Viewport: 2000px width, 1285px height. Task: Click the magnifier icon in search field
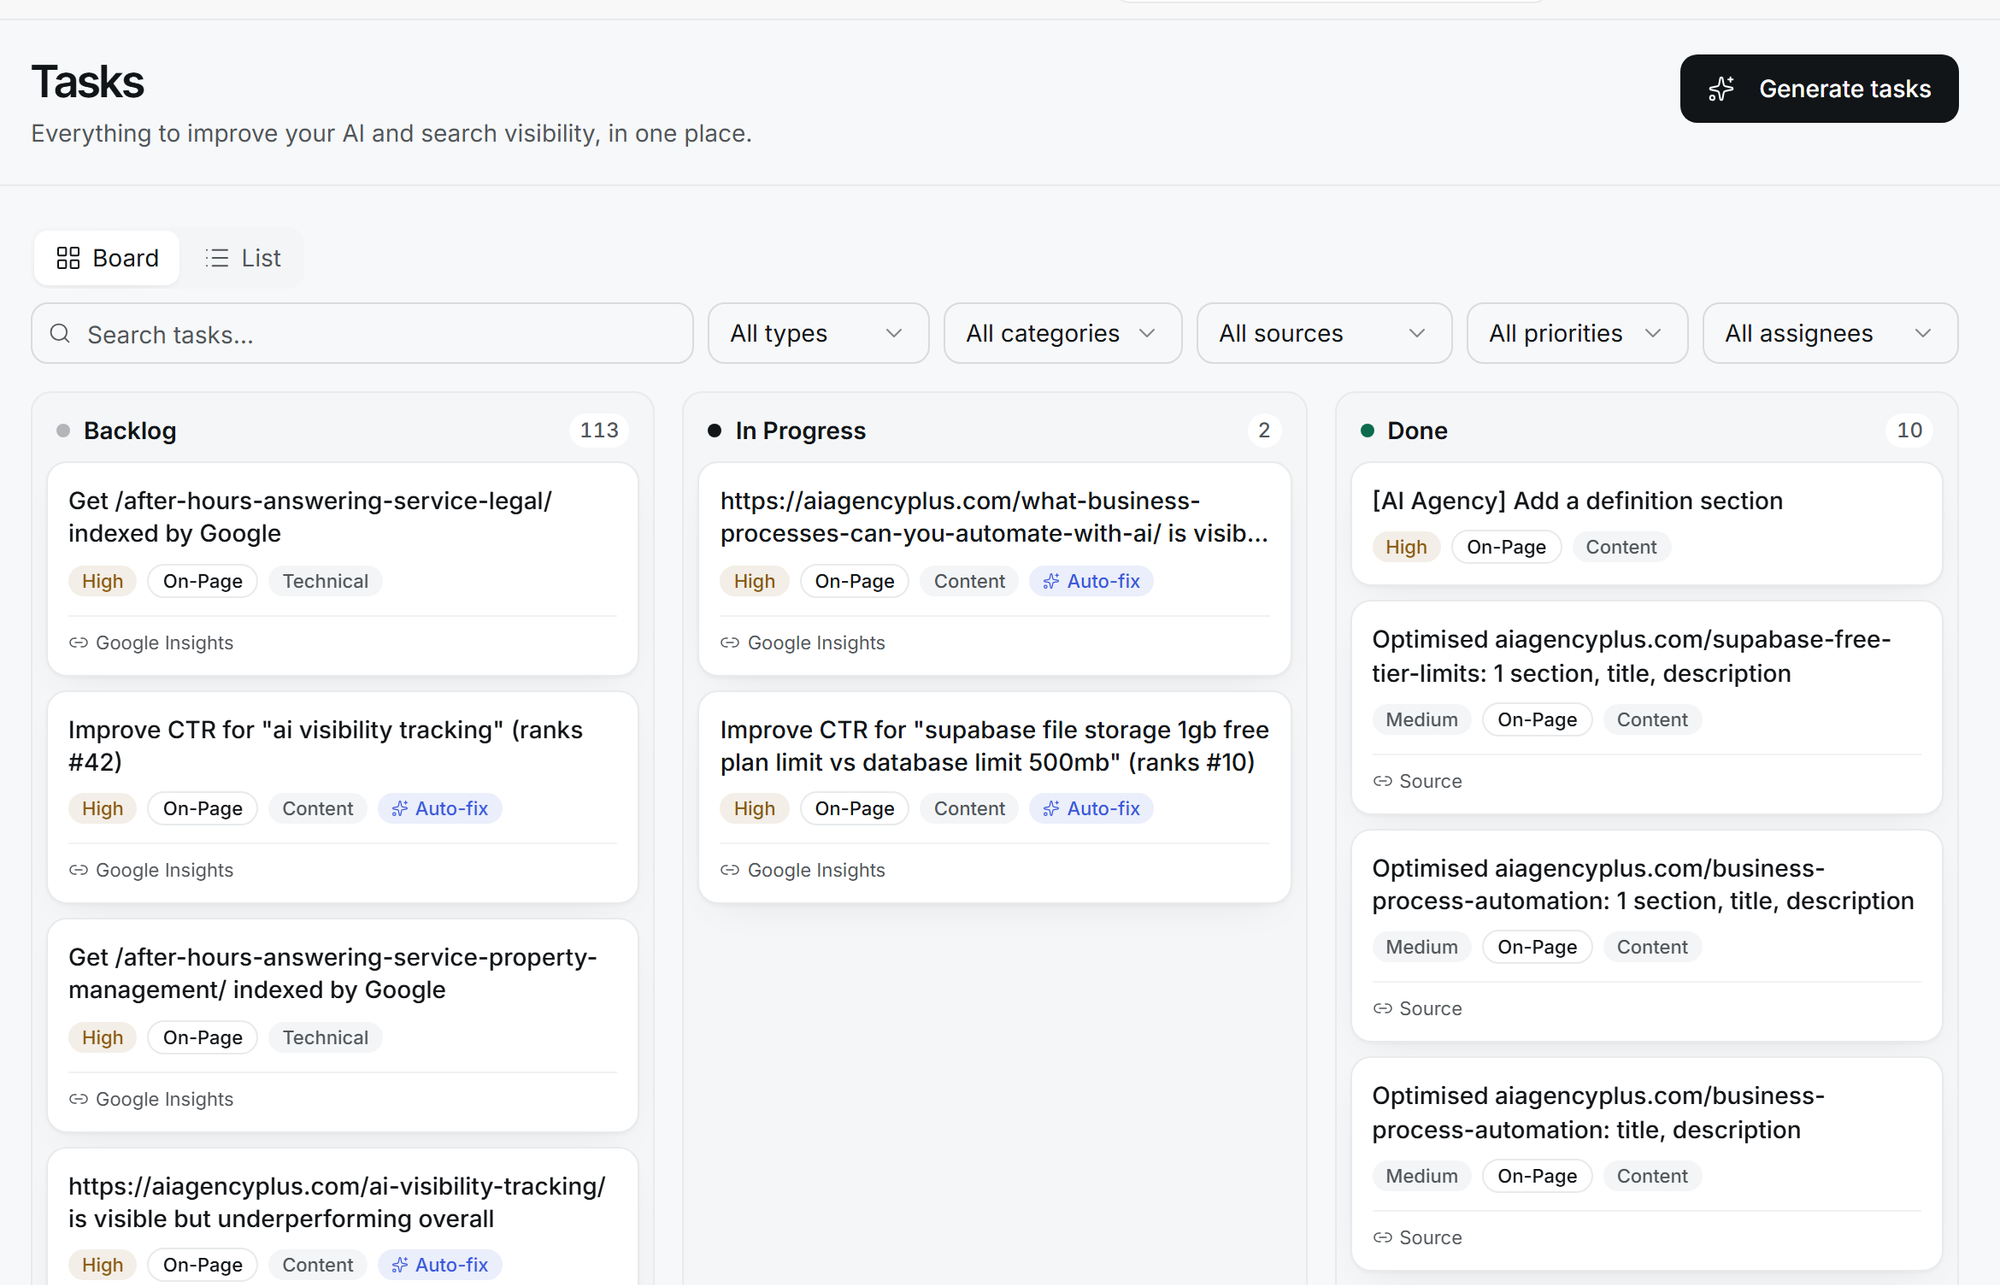point(60,333)
